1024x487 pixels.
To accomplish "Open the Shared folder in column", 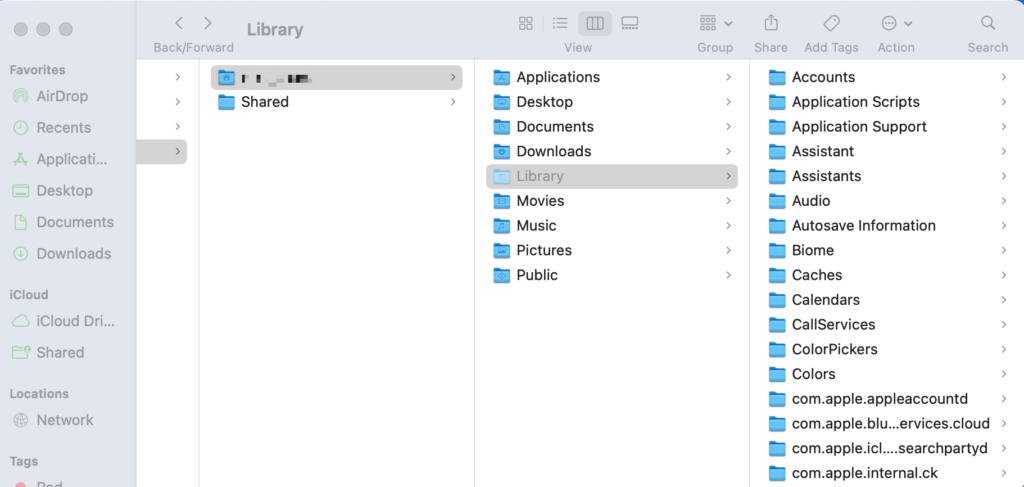I will tap(264, 102).
